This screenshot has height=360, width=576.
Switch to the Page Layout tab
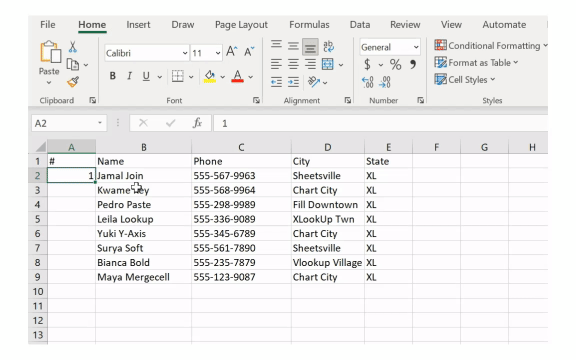click(241, 25)
